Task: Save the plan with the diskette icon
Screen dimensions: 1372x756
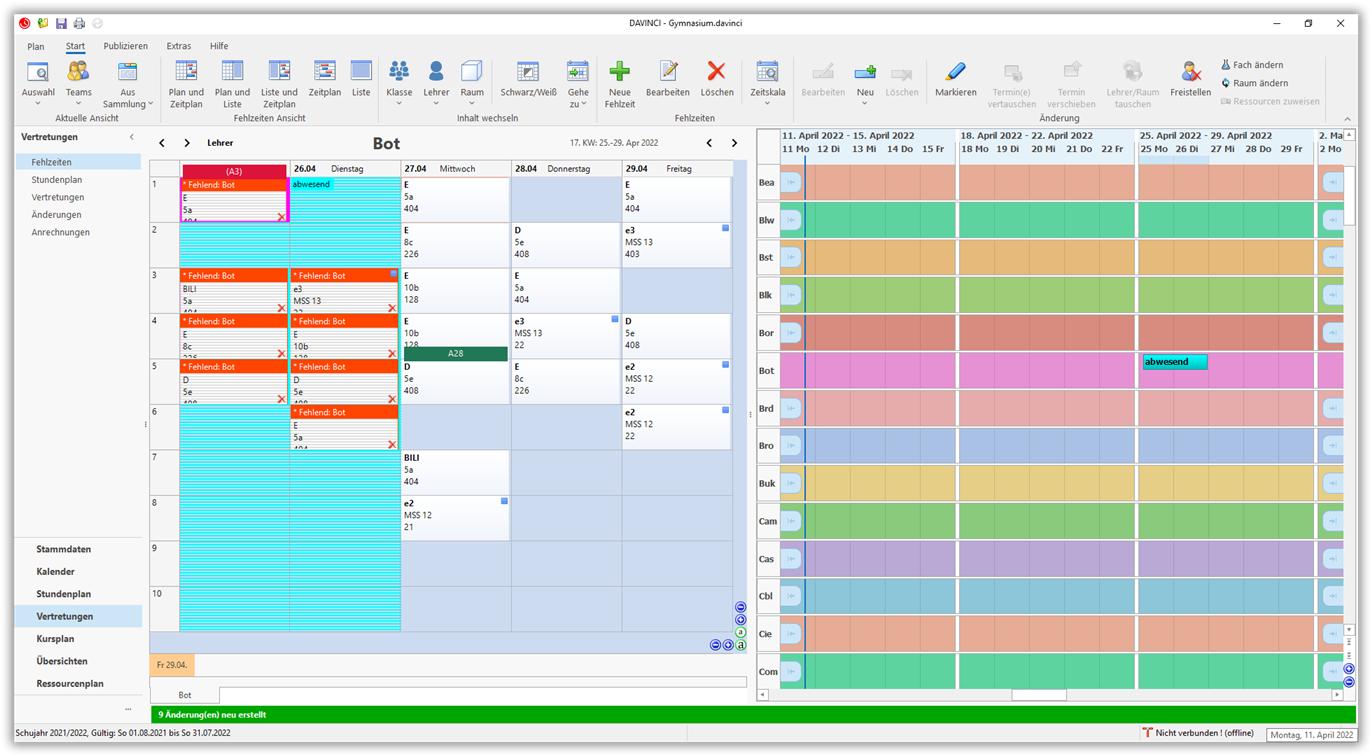Action: click(62, 22)
